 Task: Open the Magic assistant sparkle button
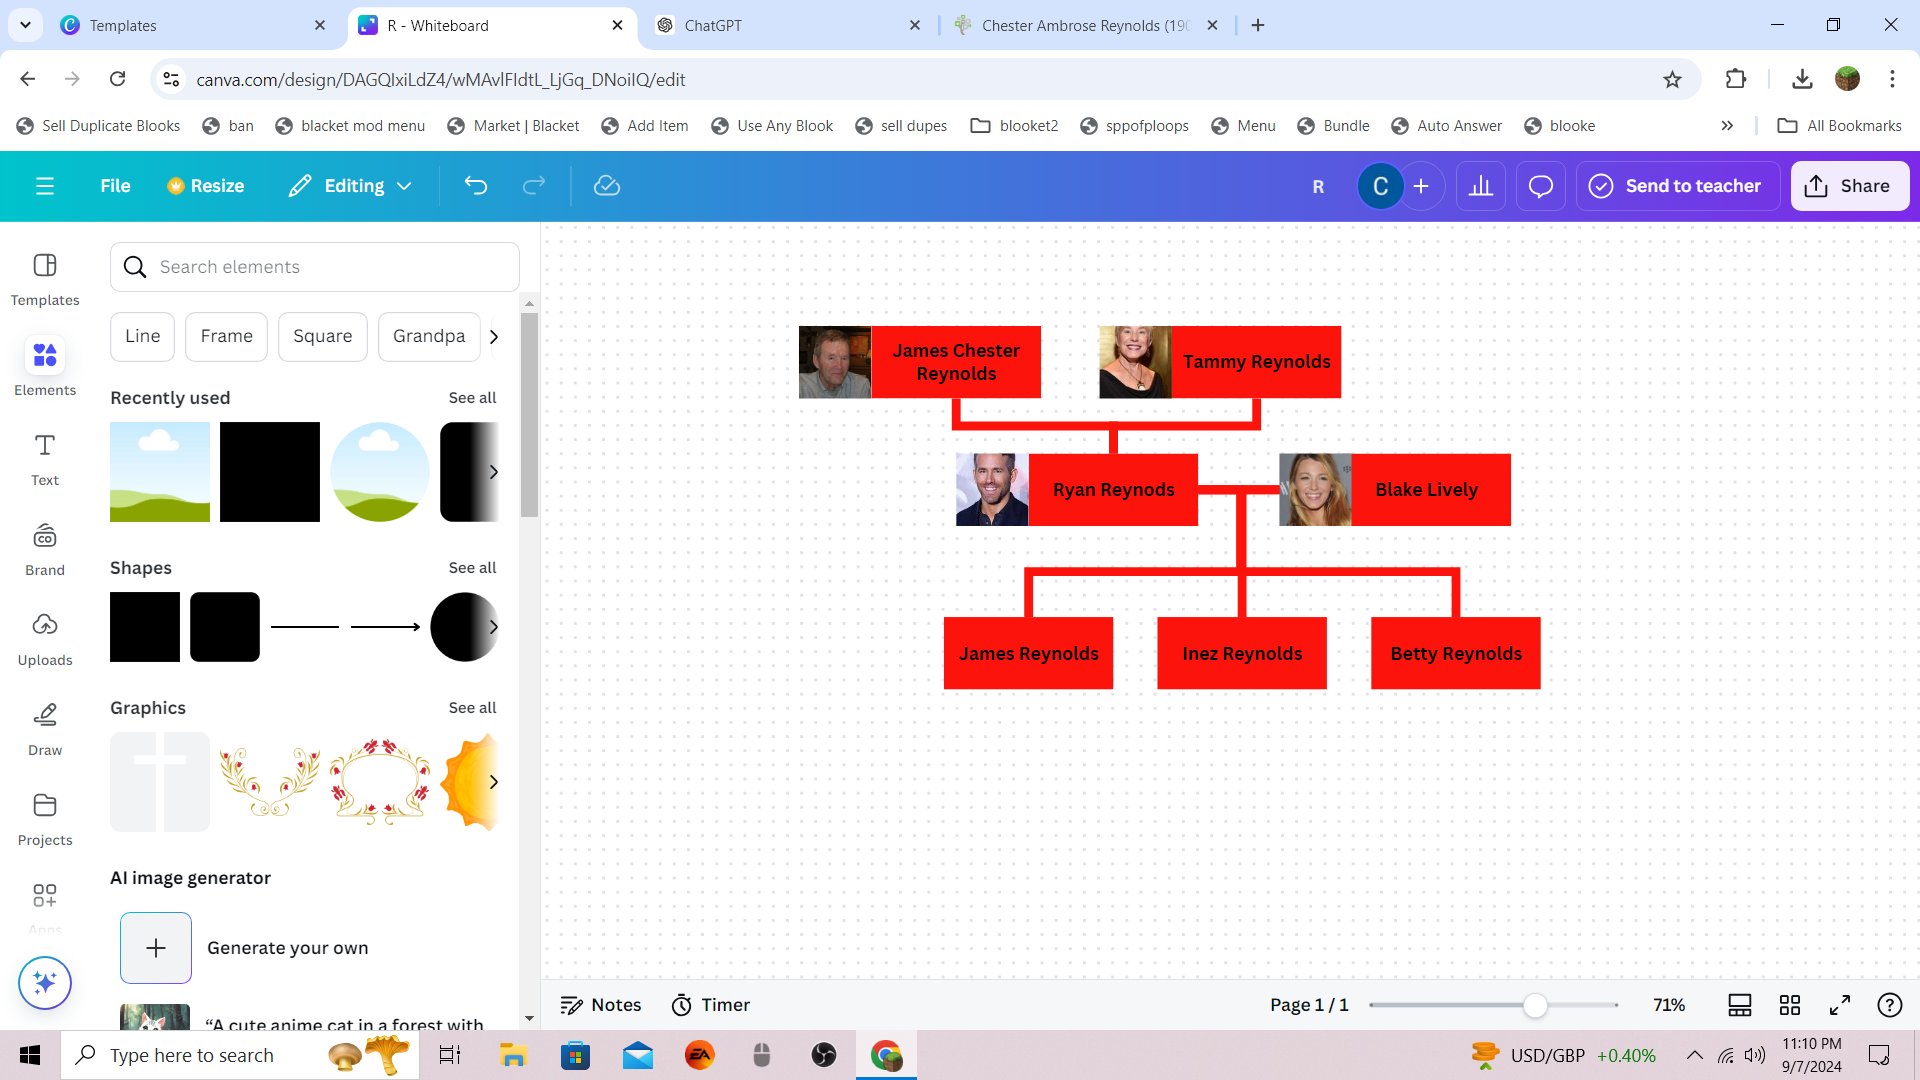tap(45, 983)
